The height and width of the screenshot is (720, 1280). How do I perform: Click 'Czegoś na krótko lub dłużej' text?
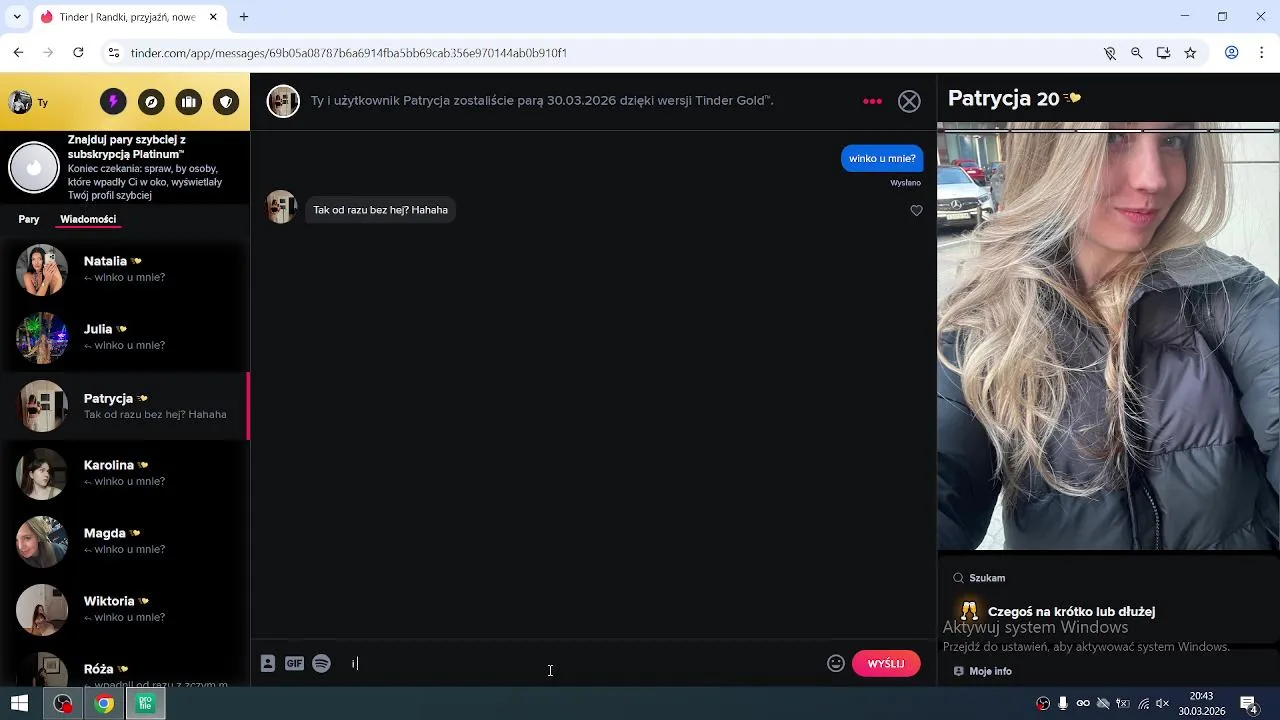1071,611
